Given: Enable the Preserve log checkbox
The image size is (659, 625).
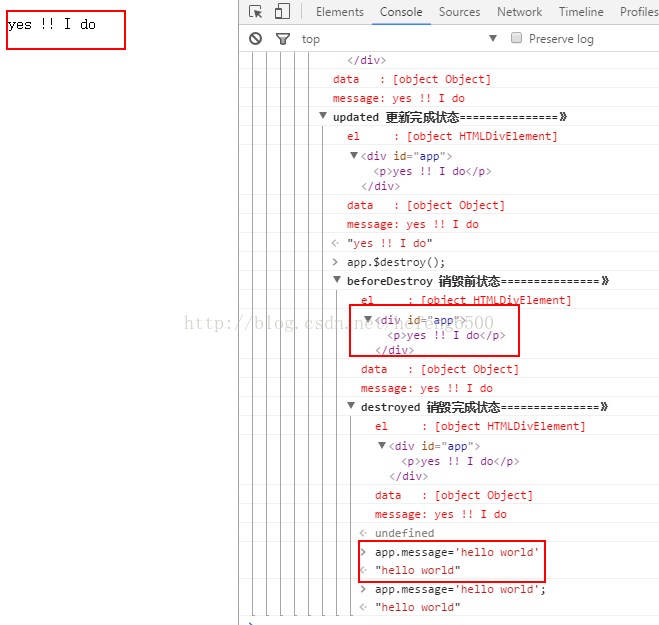Looking at the screenshot, I should (516, 38).
